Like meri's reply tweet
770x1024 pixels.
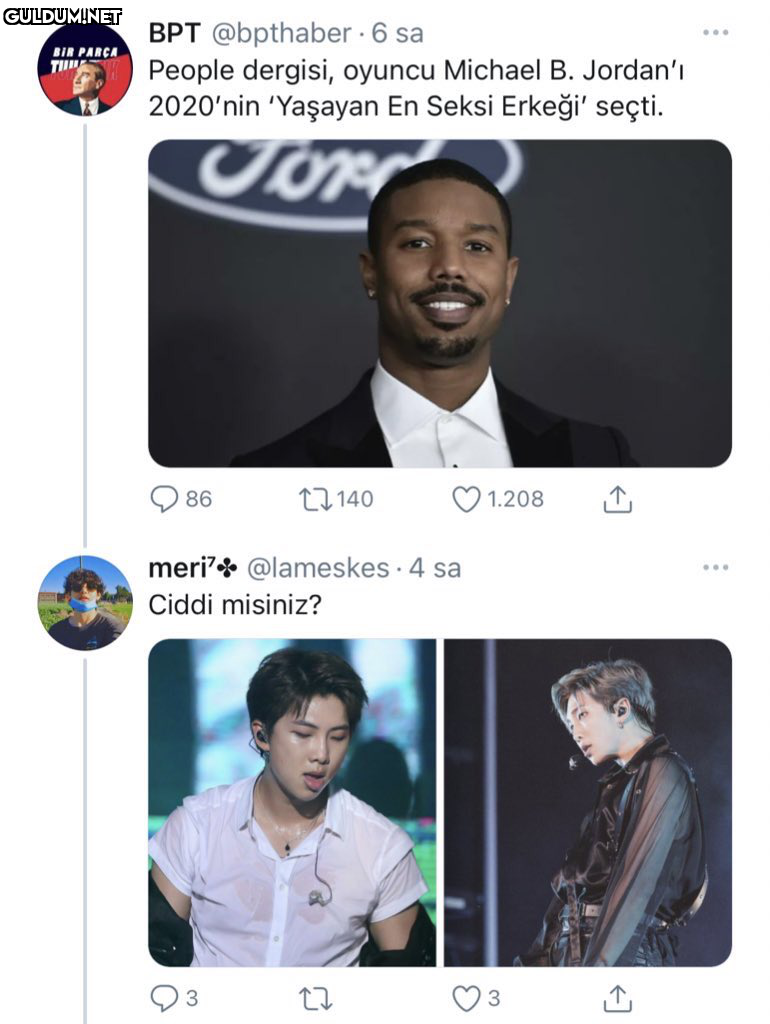(466, 997)
